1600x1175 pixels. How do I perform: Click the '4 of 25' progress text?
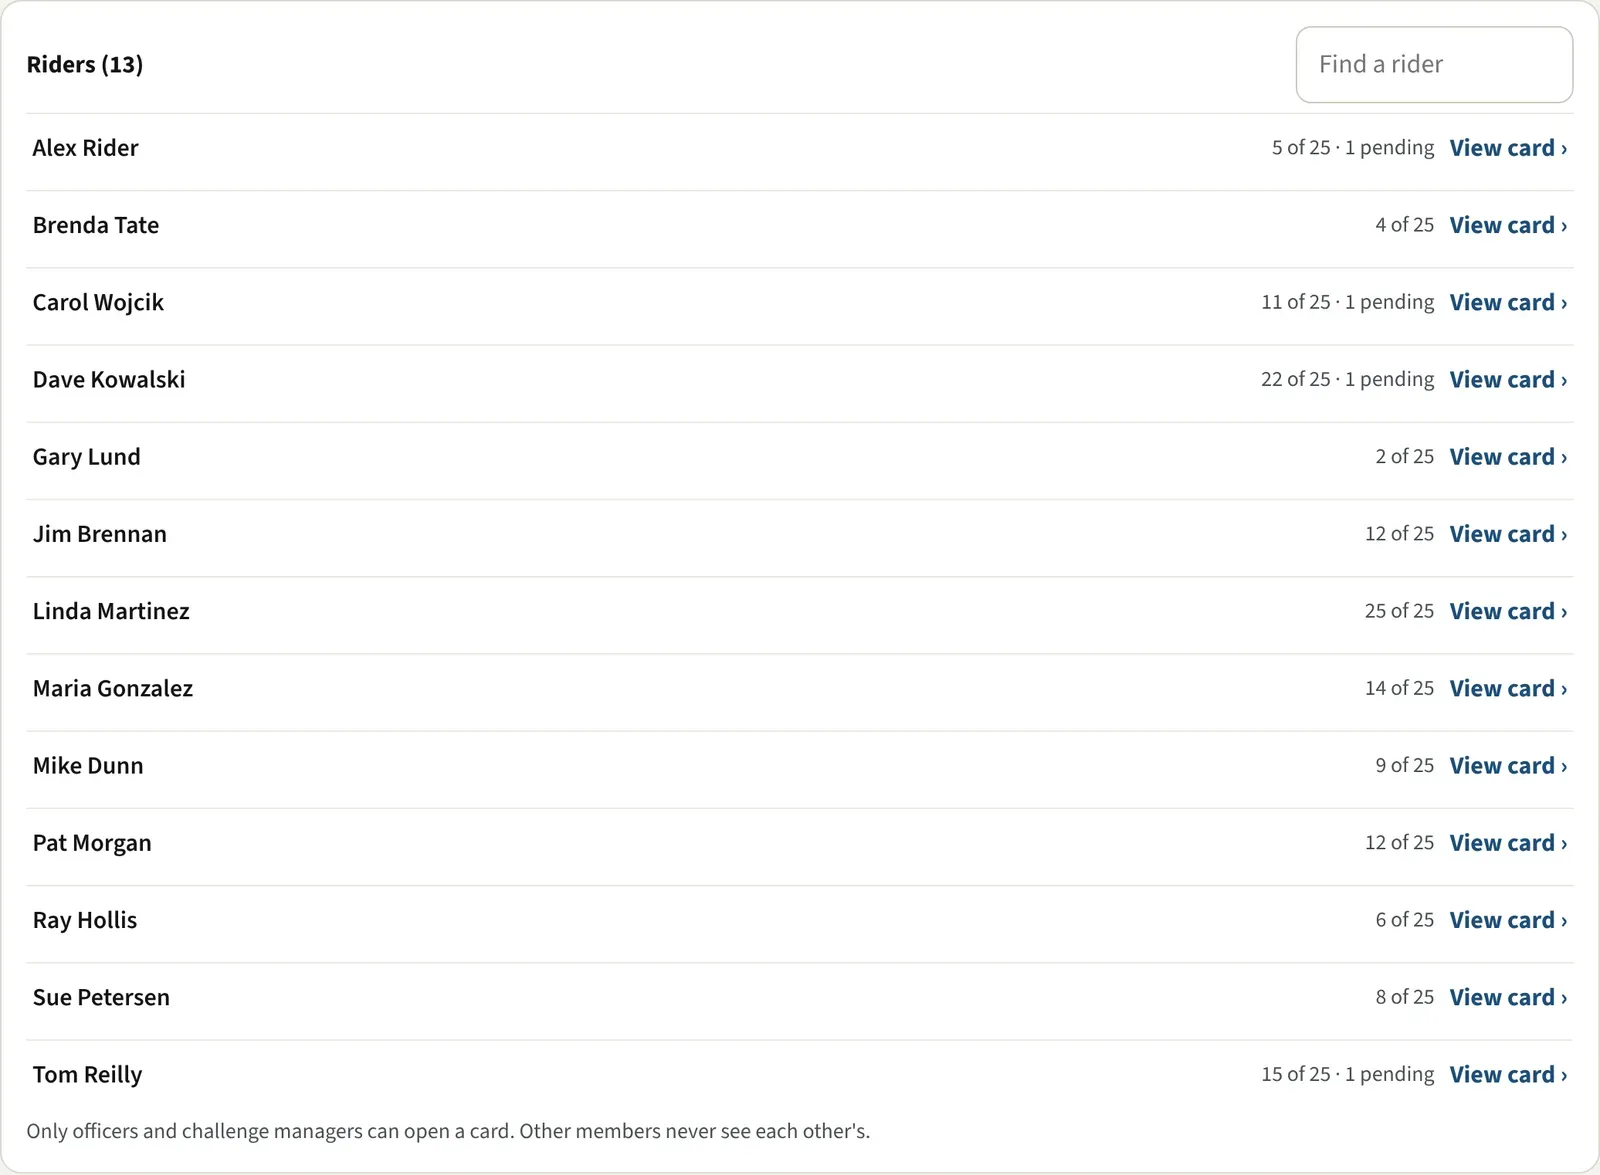[1405, 225]
